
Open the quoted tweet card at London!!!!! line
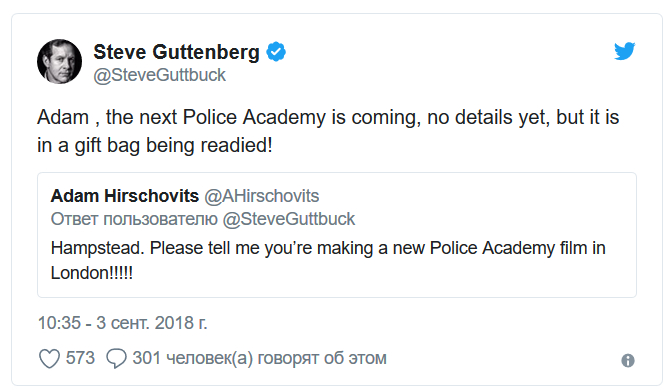click(x=91, y=273)
